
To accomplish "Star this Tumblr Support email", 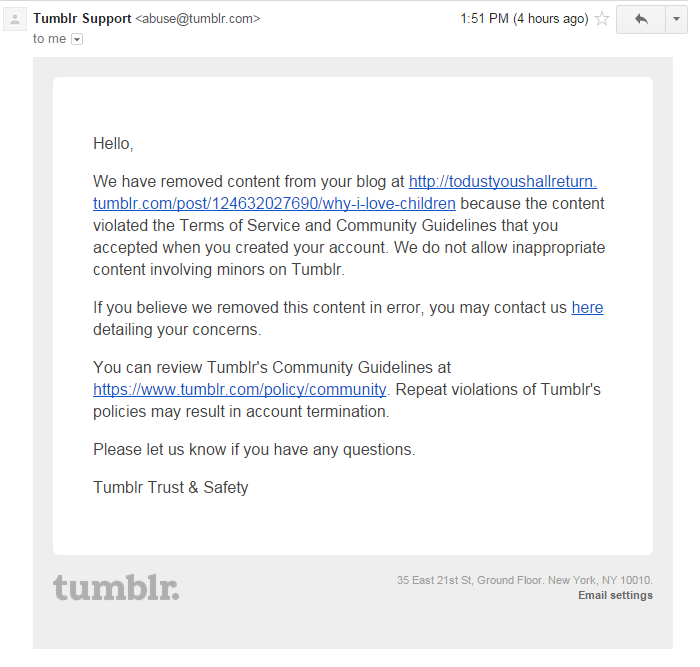I will [602, 19].
